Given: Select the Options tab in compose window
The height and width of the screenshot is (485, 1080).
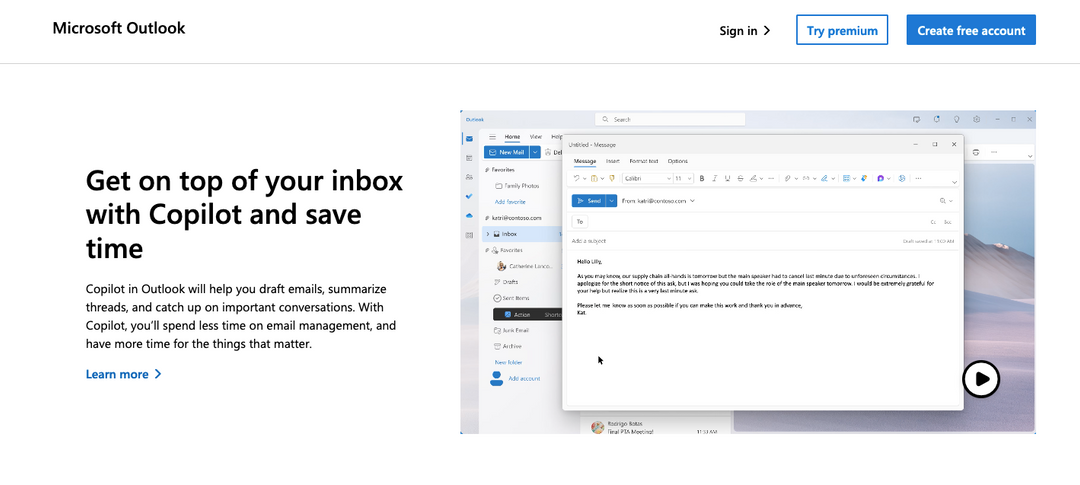Looking at the screenshot, I should tap(677, 161).
